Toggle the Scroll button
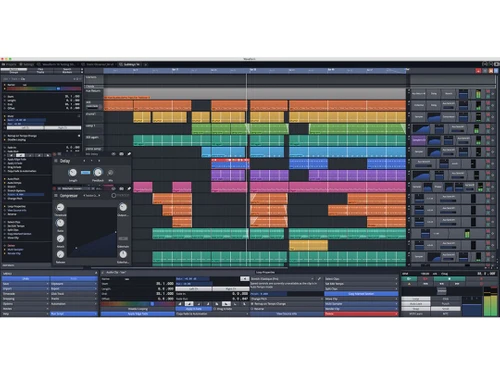 446,309
